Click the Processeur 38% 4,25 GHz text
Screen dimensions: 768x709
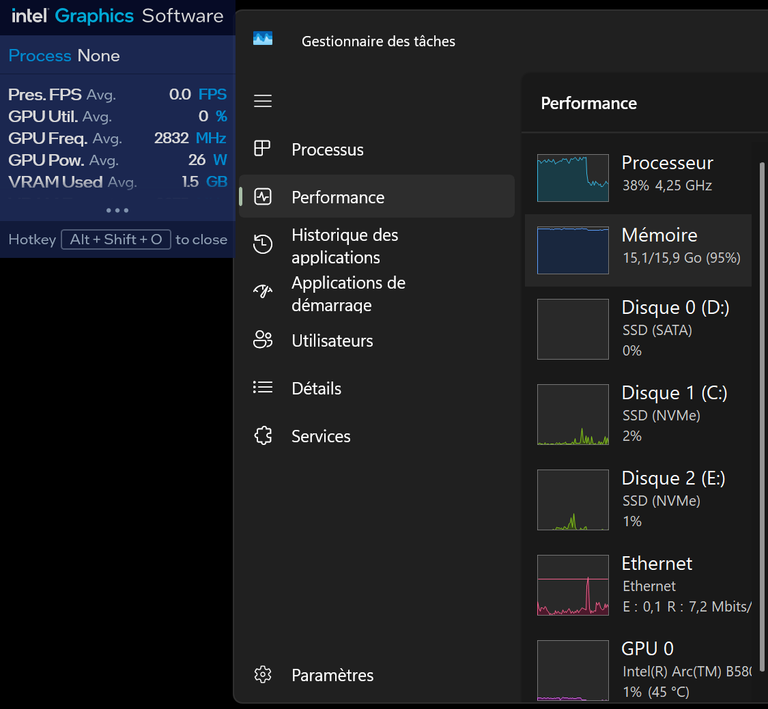(667, 186)
